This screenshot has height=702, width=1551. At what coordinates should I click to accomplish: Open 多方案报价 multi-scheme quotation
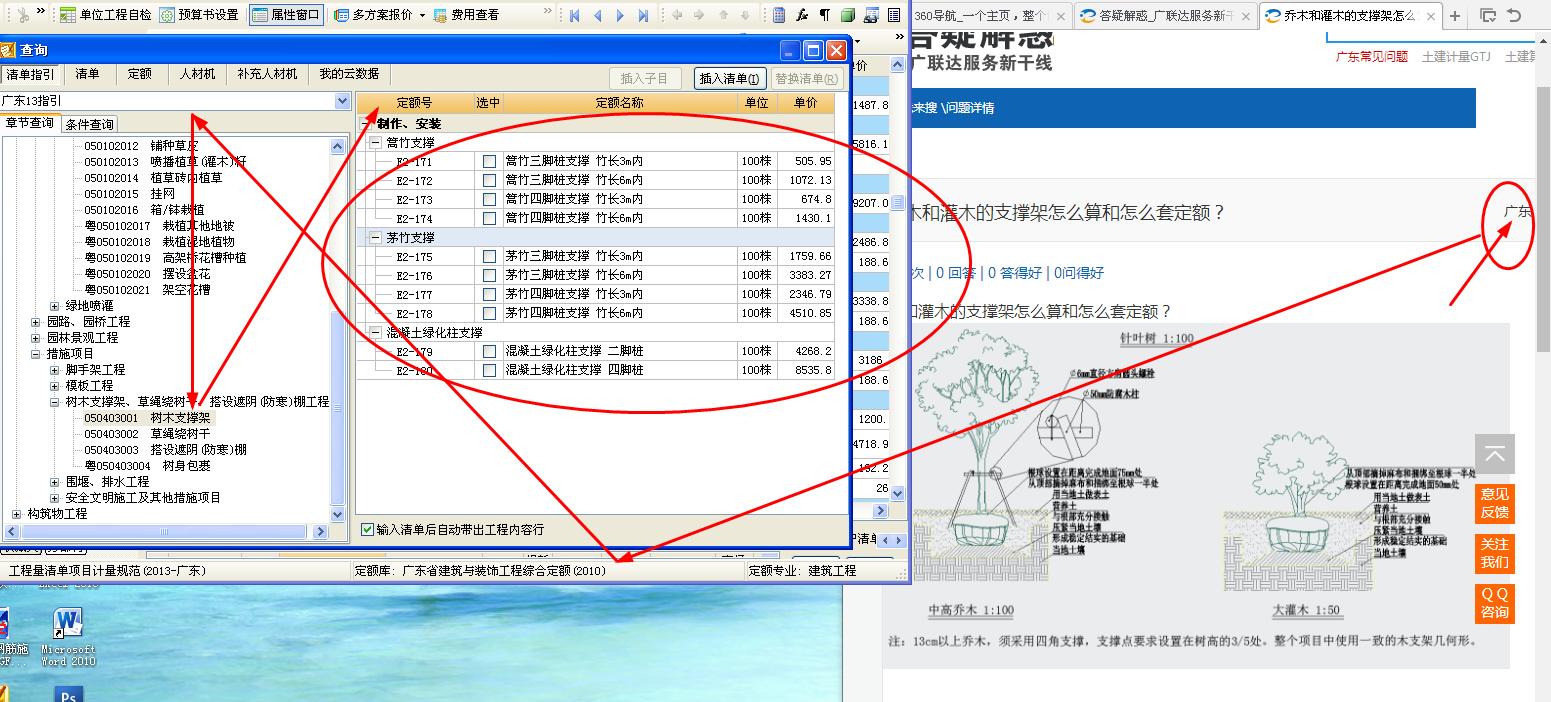click(x=374, y=15)
